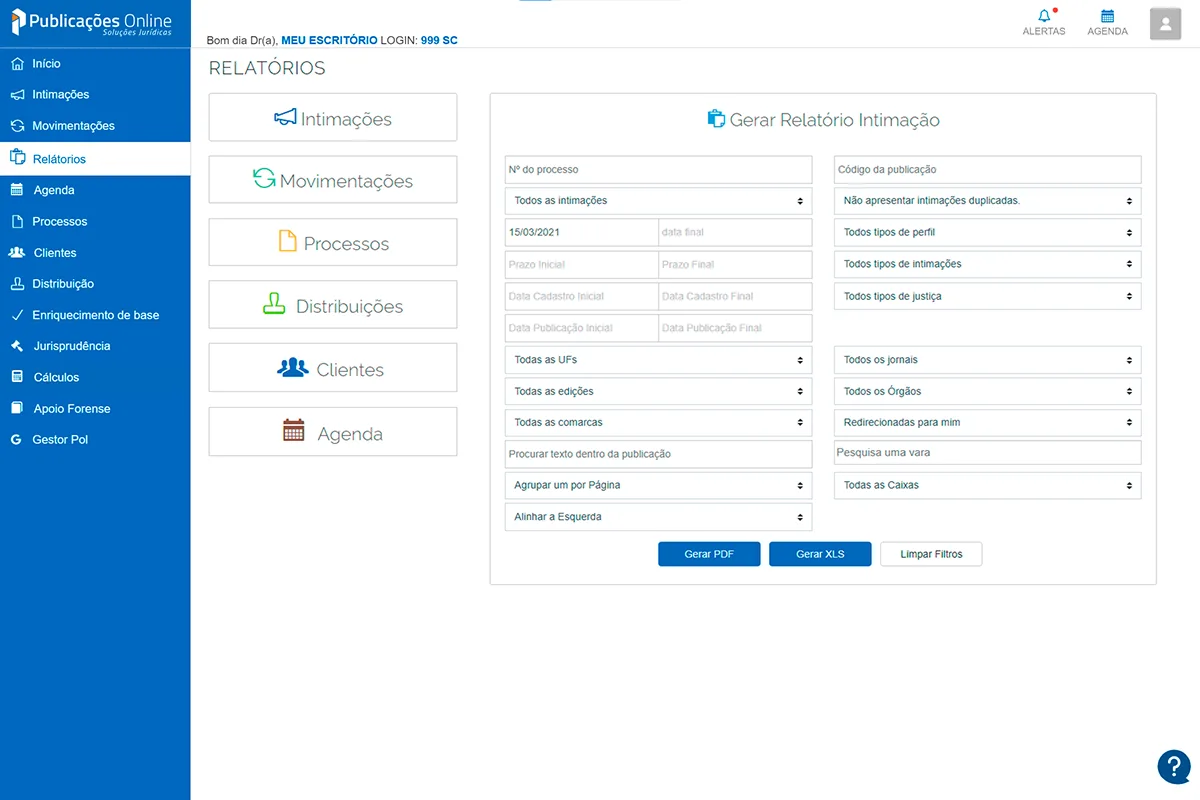
Task: Open the Agenda calendar icon in header
Action: 1107,17
